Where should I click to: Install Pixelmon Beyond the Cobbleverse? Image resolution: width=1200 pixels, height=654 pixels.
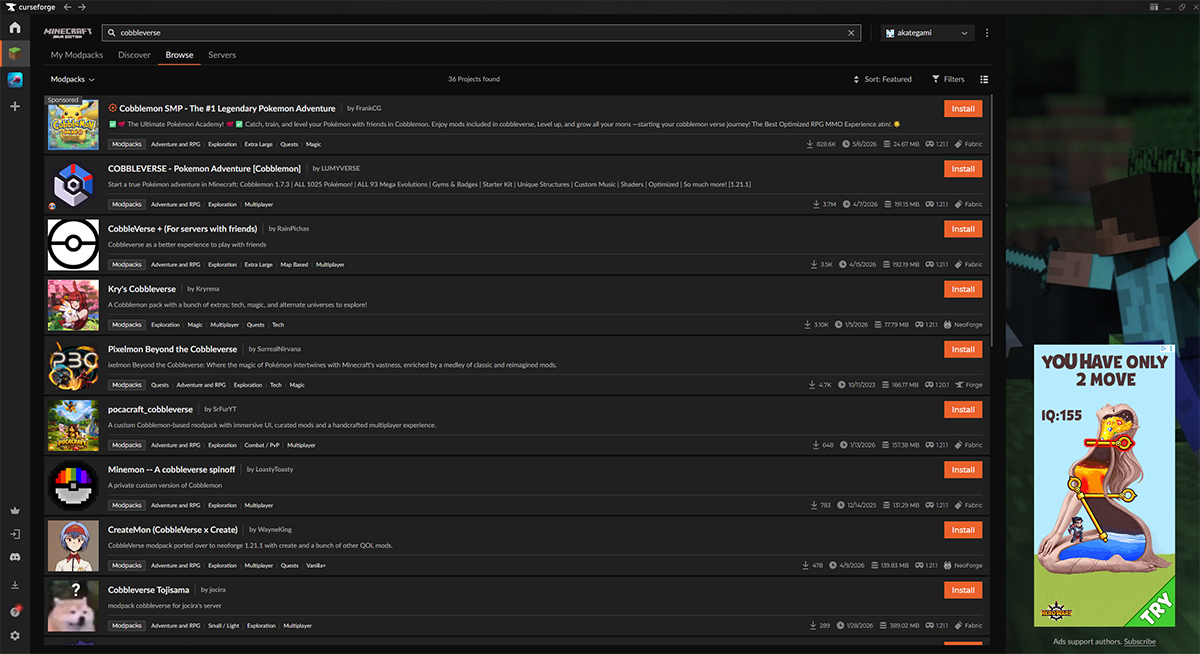(x=963, y=349)
